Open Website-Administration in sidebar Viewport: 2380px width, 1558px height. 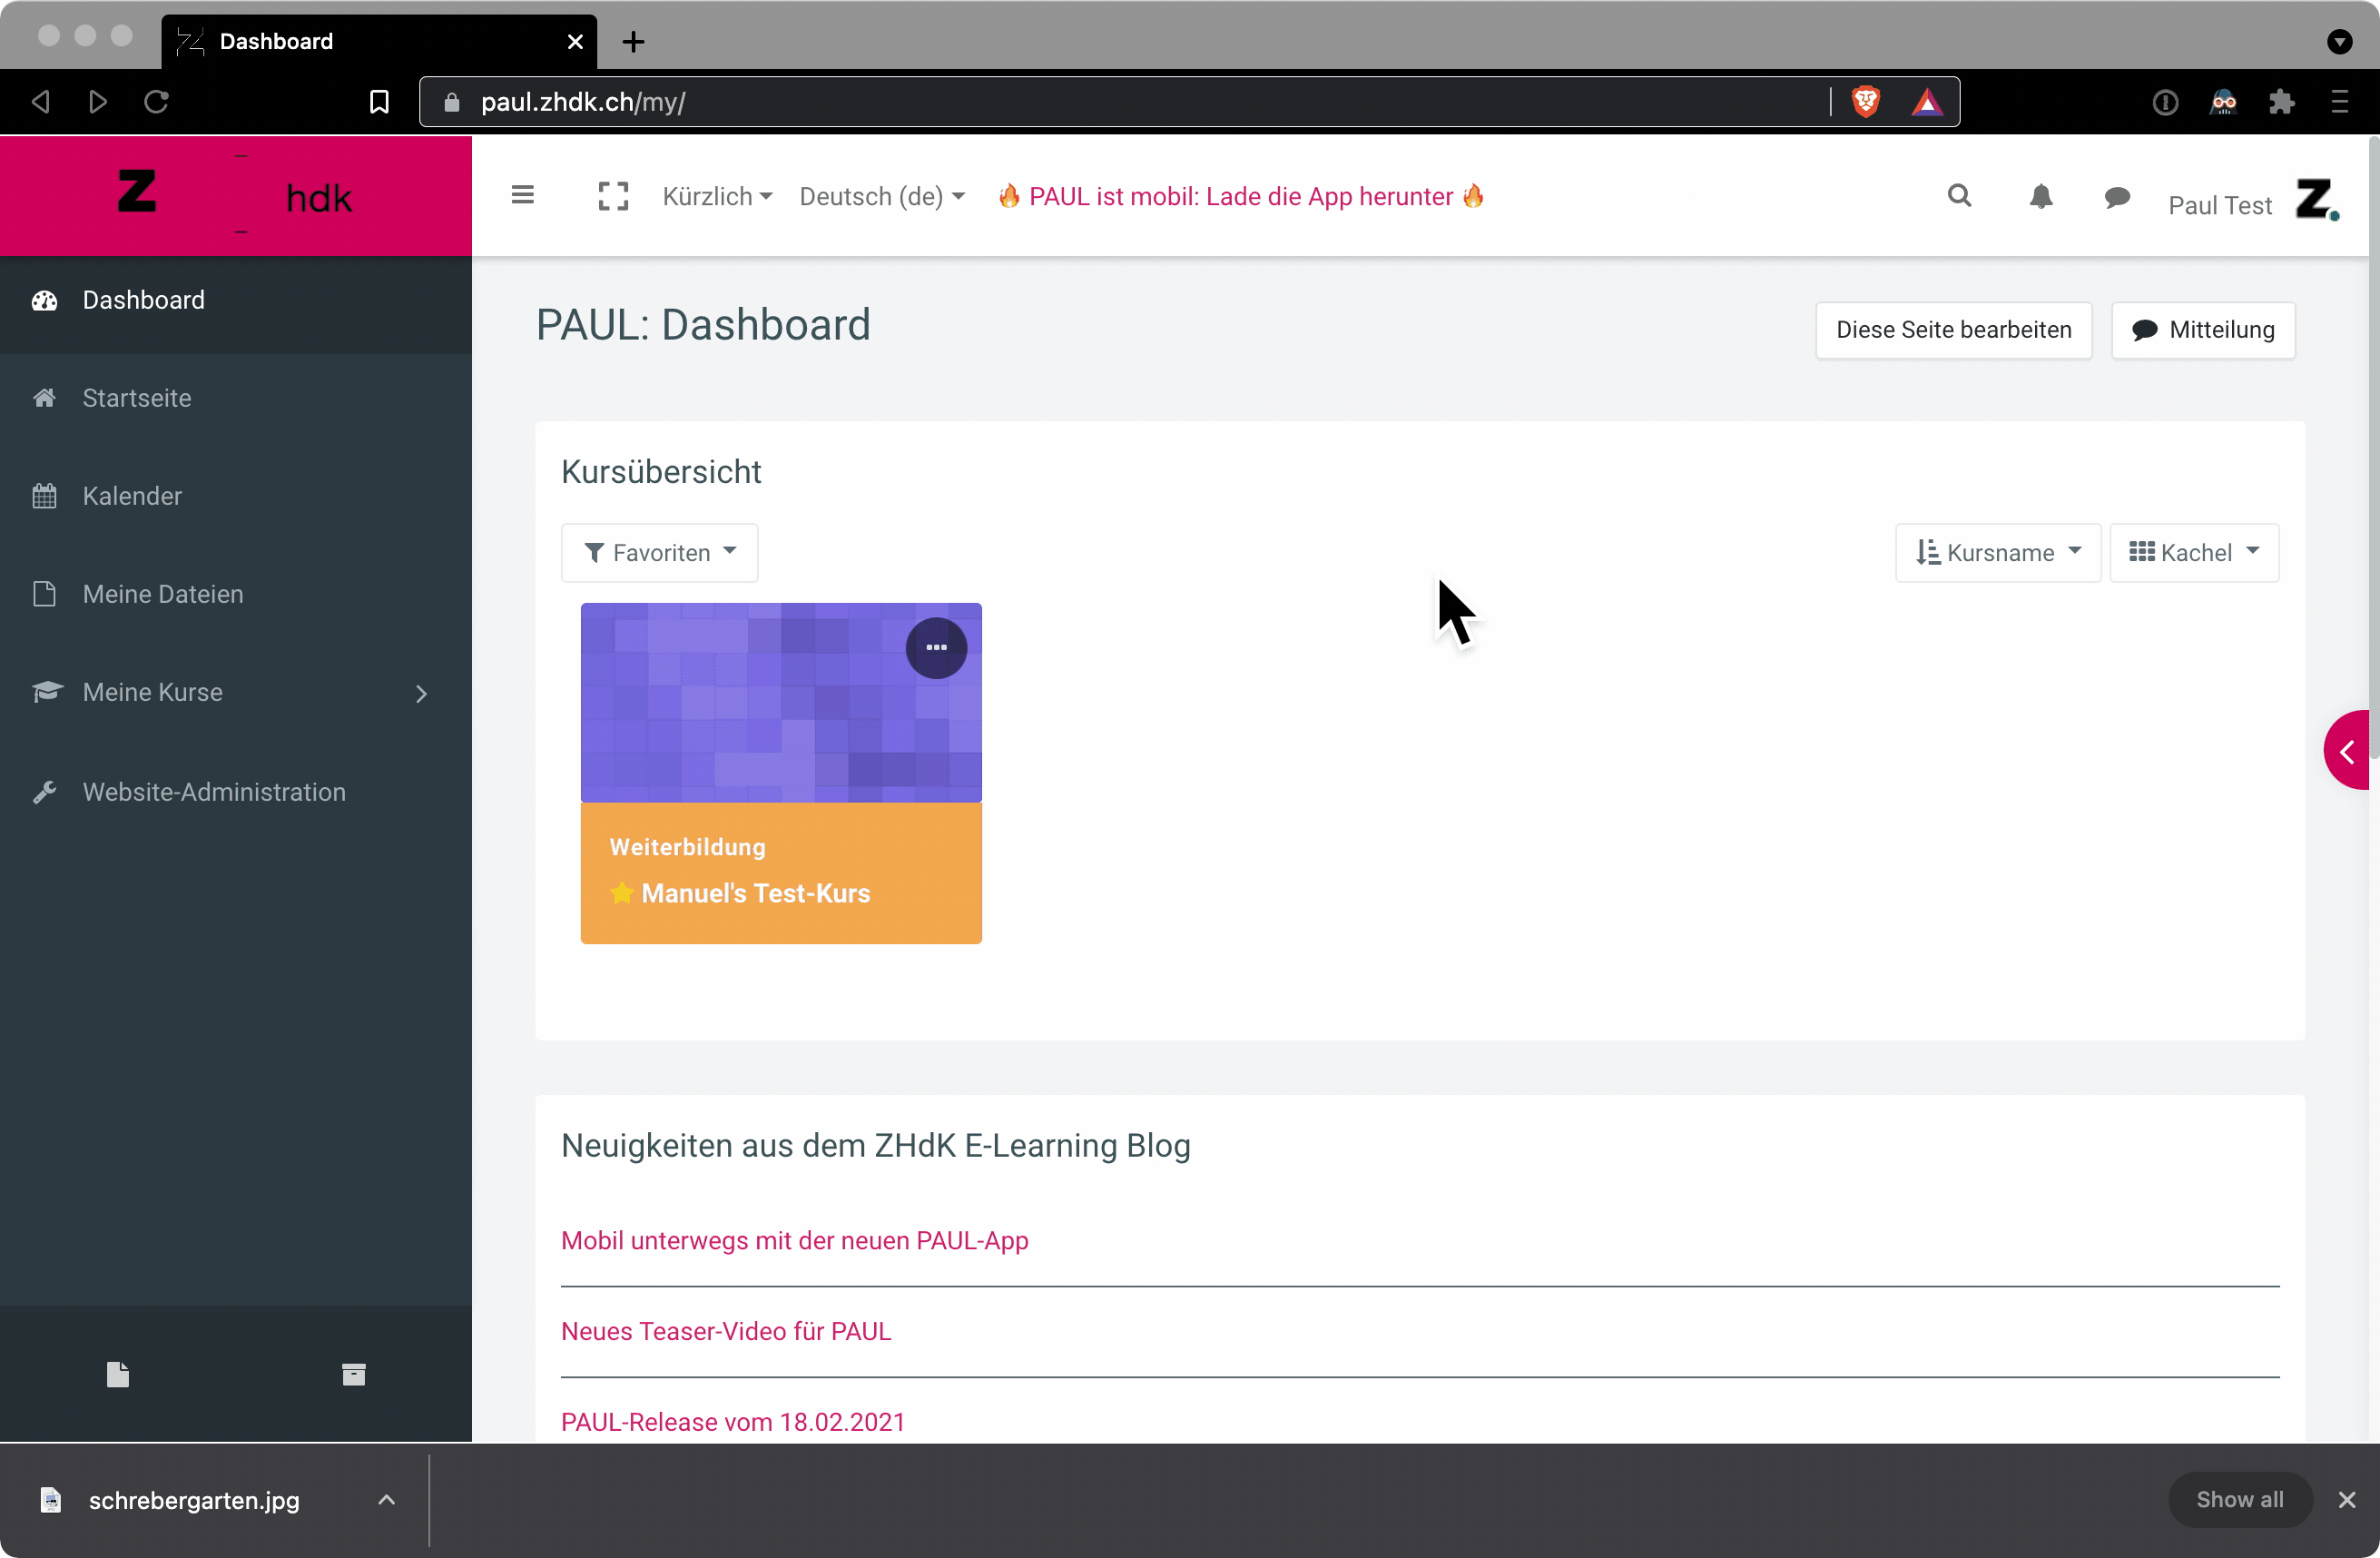[214, 792]
